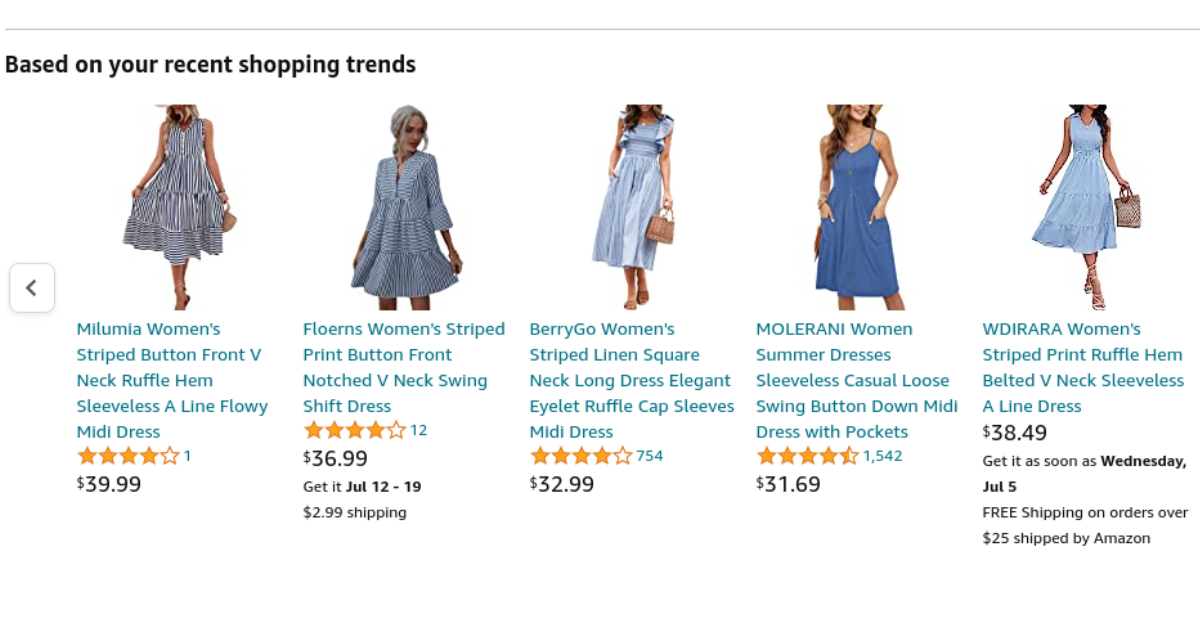
Task: View BerryGo linen dress photo
Action: 631,207
